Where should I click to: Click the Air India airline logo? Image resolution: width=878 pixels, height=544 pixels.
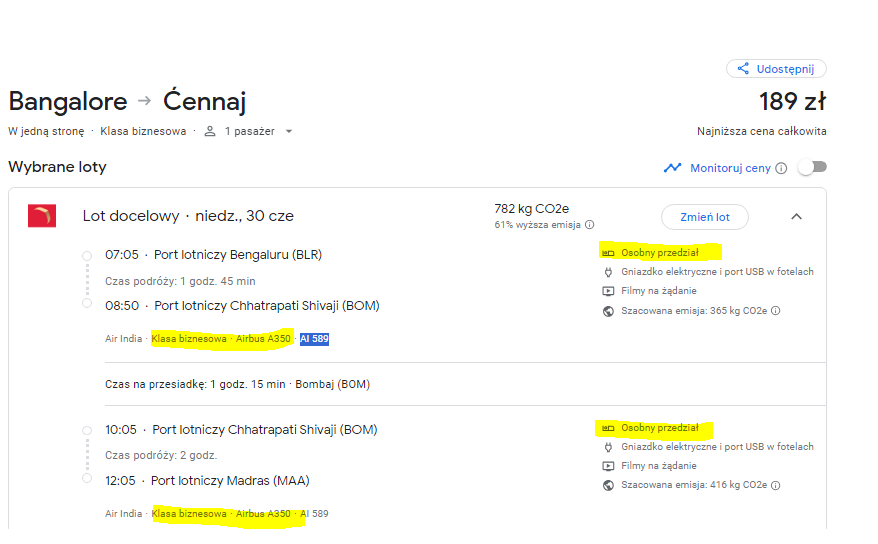[x=42, y=215]
